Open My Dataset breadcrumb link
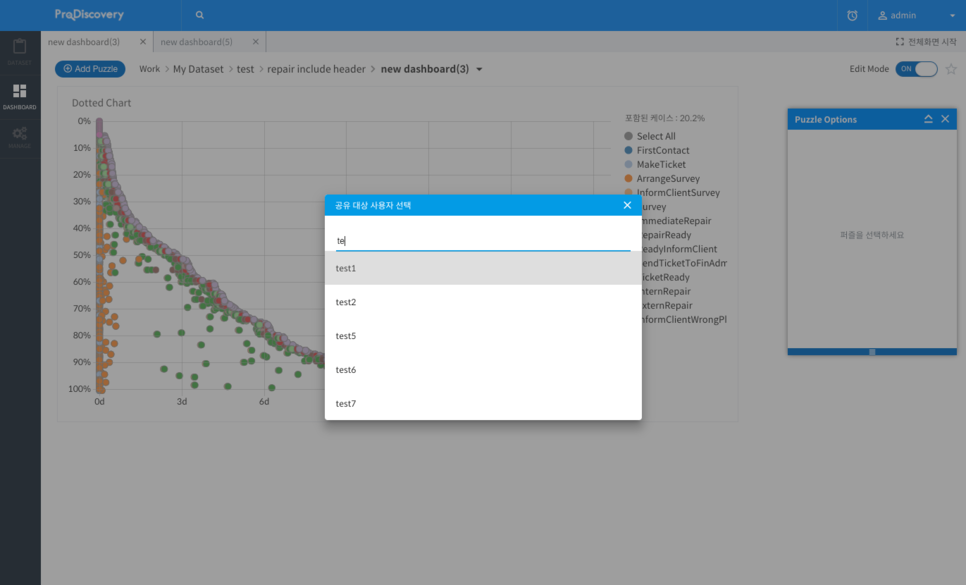Screen dimensions: 966x585 tap(198, 69)
